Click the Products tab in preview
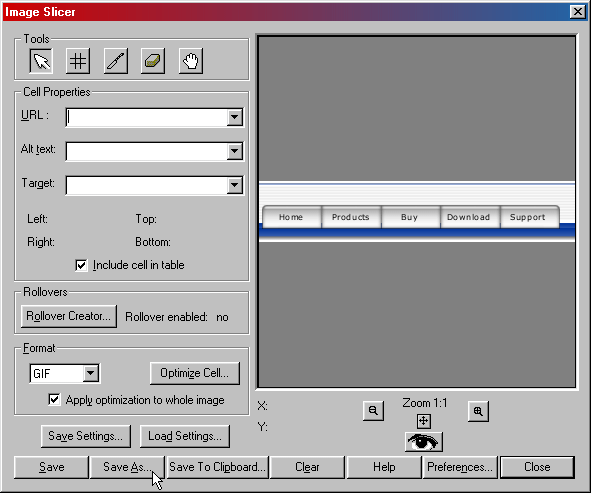The image size is (591, 493). pos(351,217)
